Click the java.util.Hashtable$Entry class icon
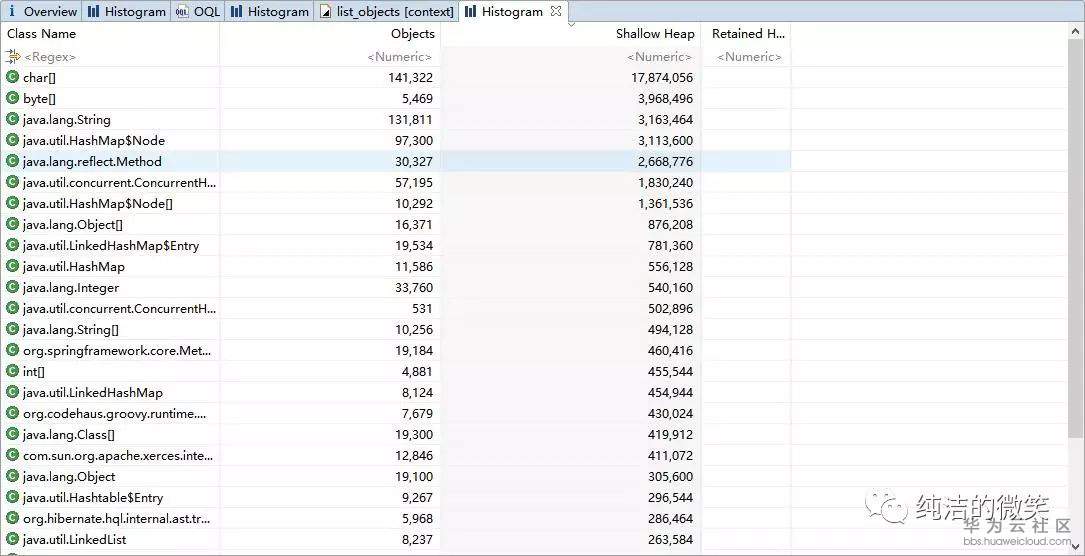The image size is (1085, 556). 12,497
